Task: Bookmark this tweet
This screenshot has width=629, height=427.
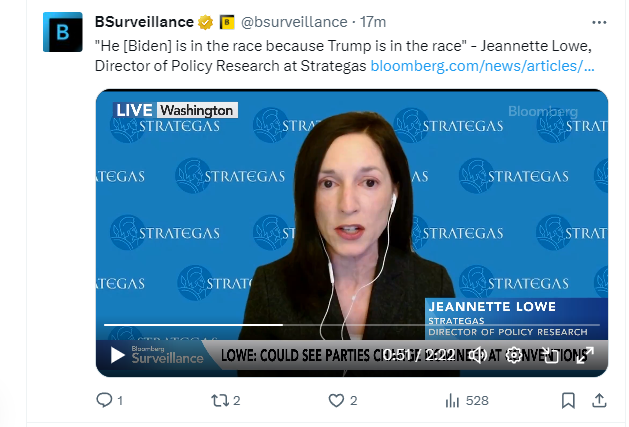Action: (568, 400)
